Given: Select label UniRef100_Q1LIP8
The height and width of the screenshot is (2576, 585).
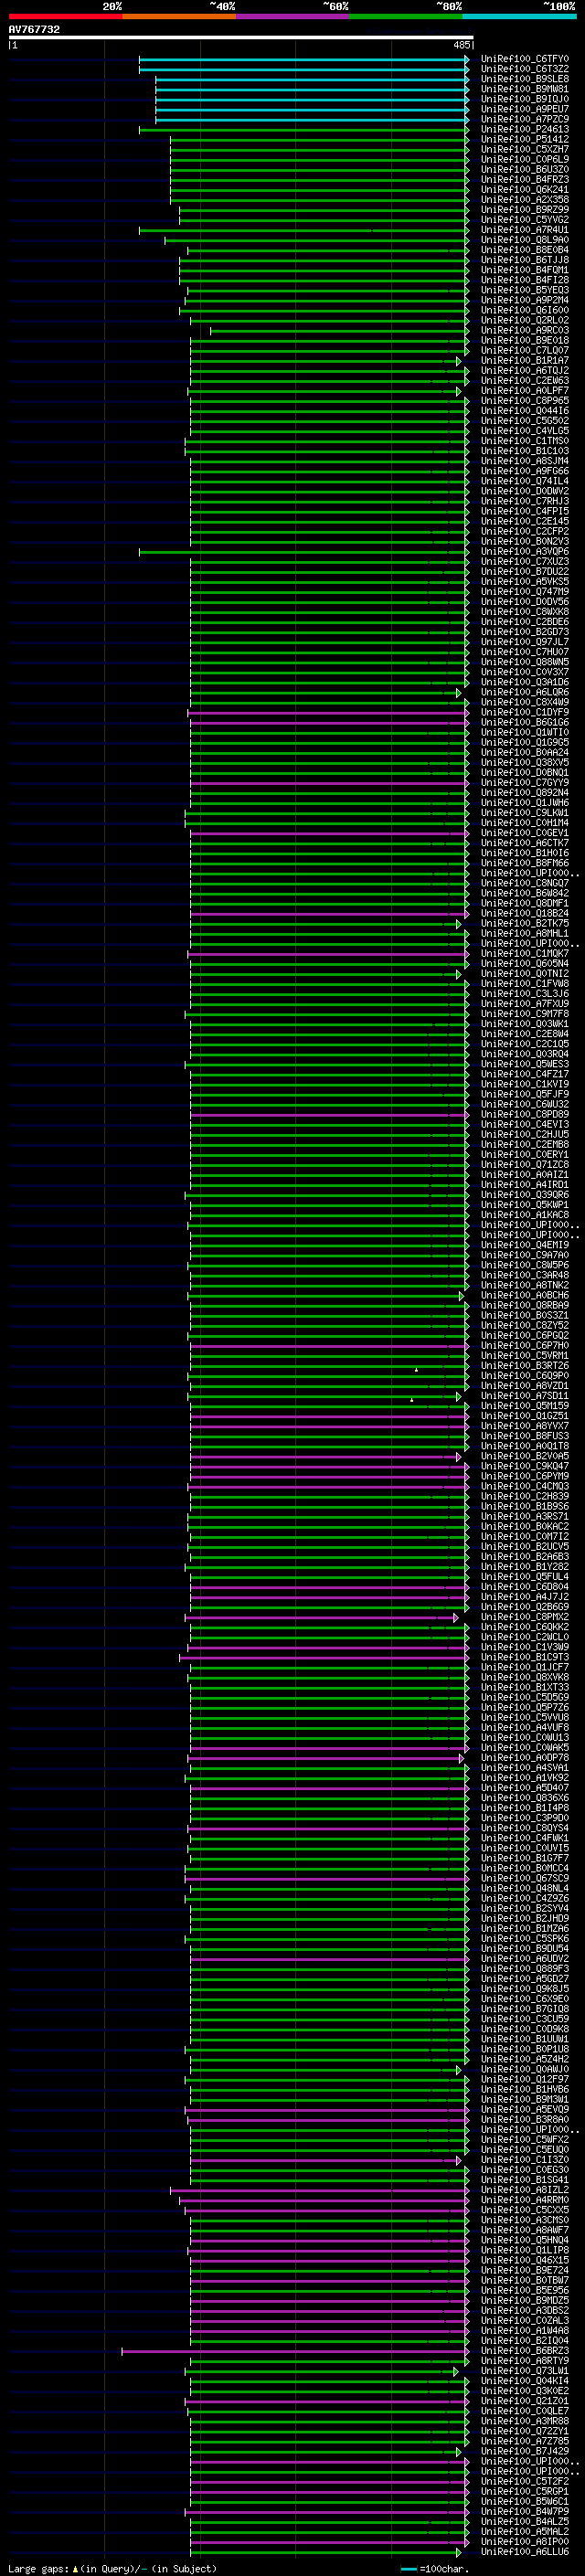Looking at the screenshot, I should tap(524, 2251).
